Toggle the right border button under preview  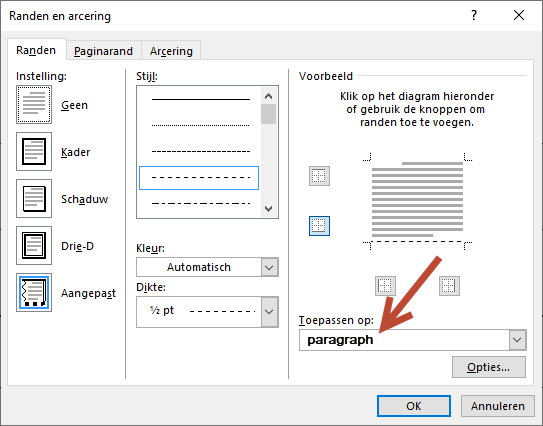(449, 286)
